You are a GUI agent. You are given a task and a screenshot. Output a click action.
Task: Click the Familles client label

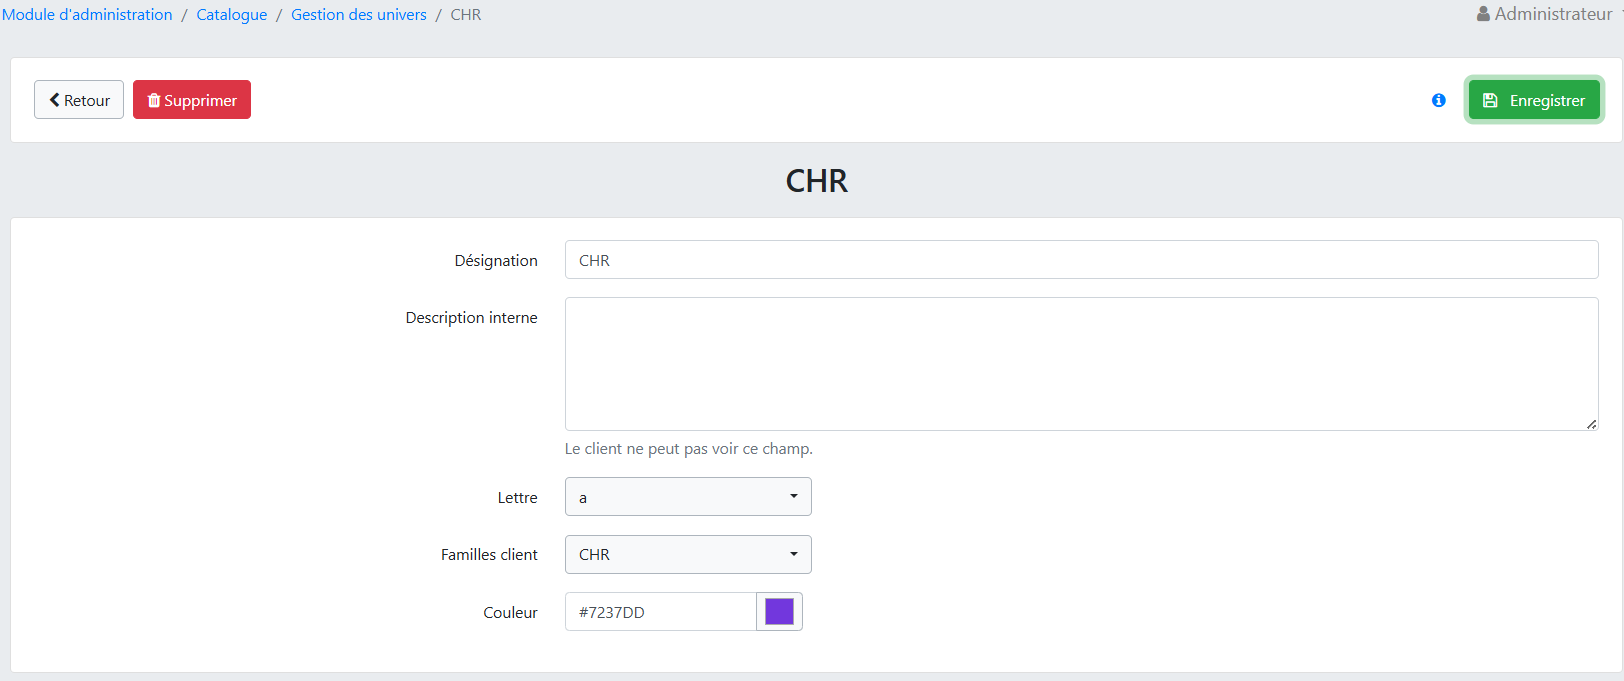pyautogui.click(x=489, y=555)
